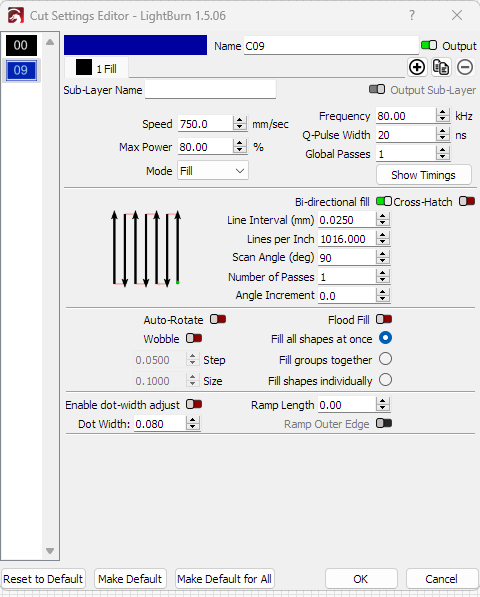Enable Auto-Rotate toggle
The height and width of the screenshot is (597, 480).
point(218,319)
